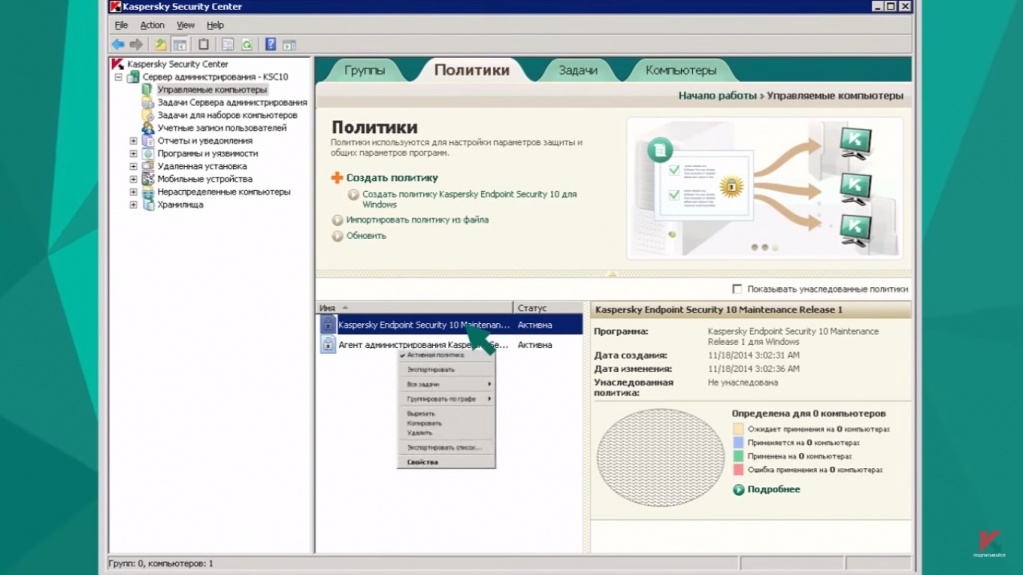
Task: Click the administration server KSC10 icon
Action: (133, 77)
